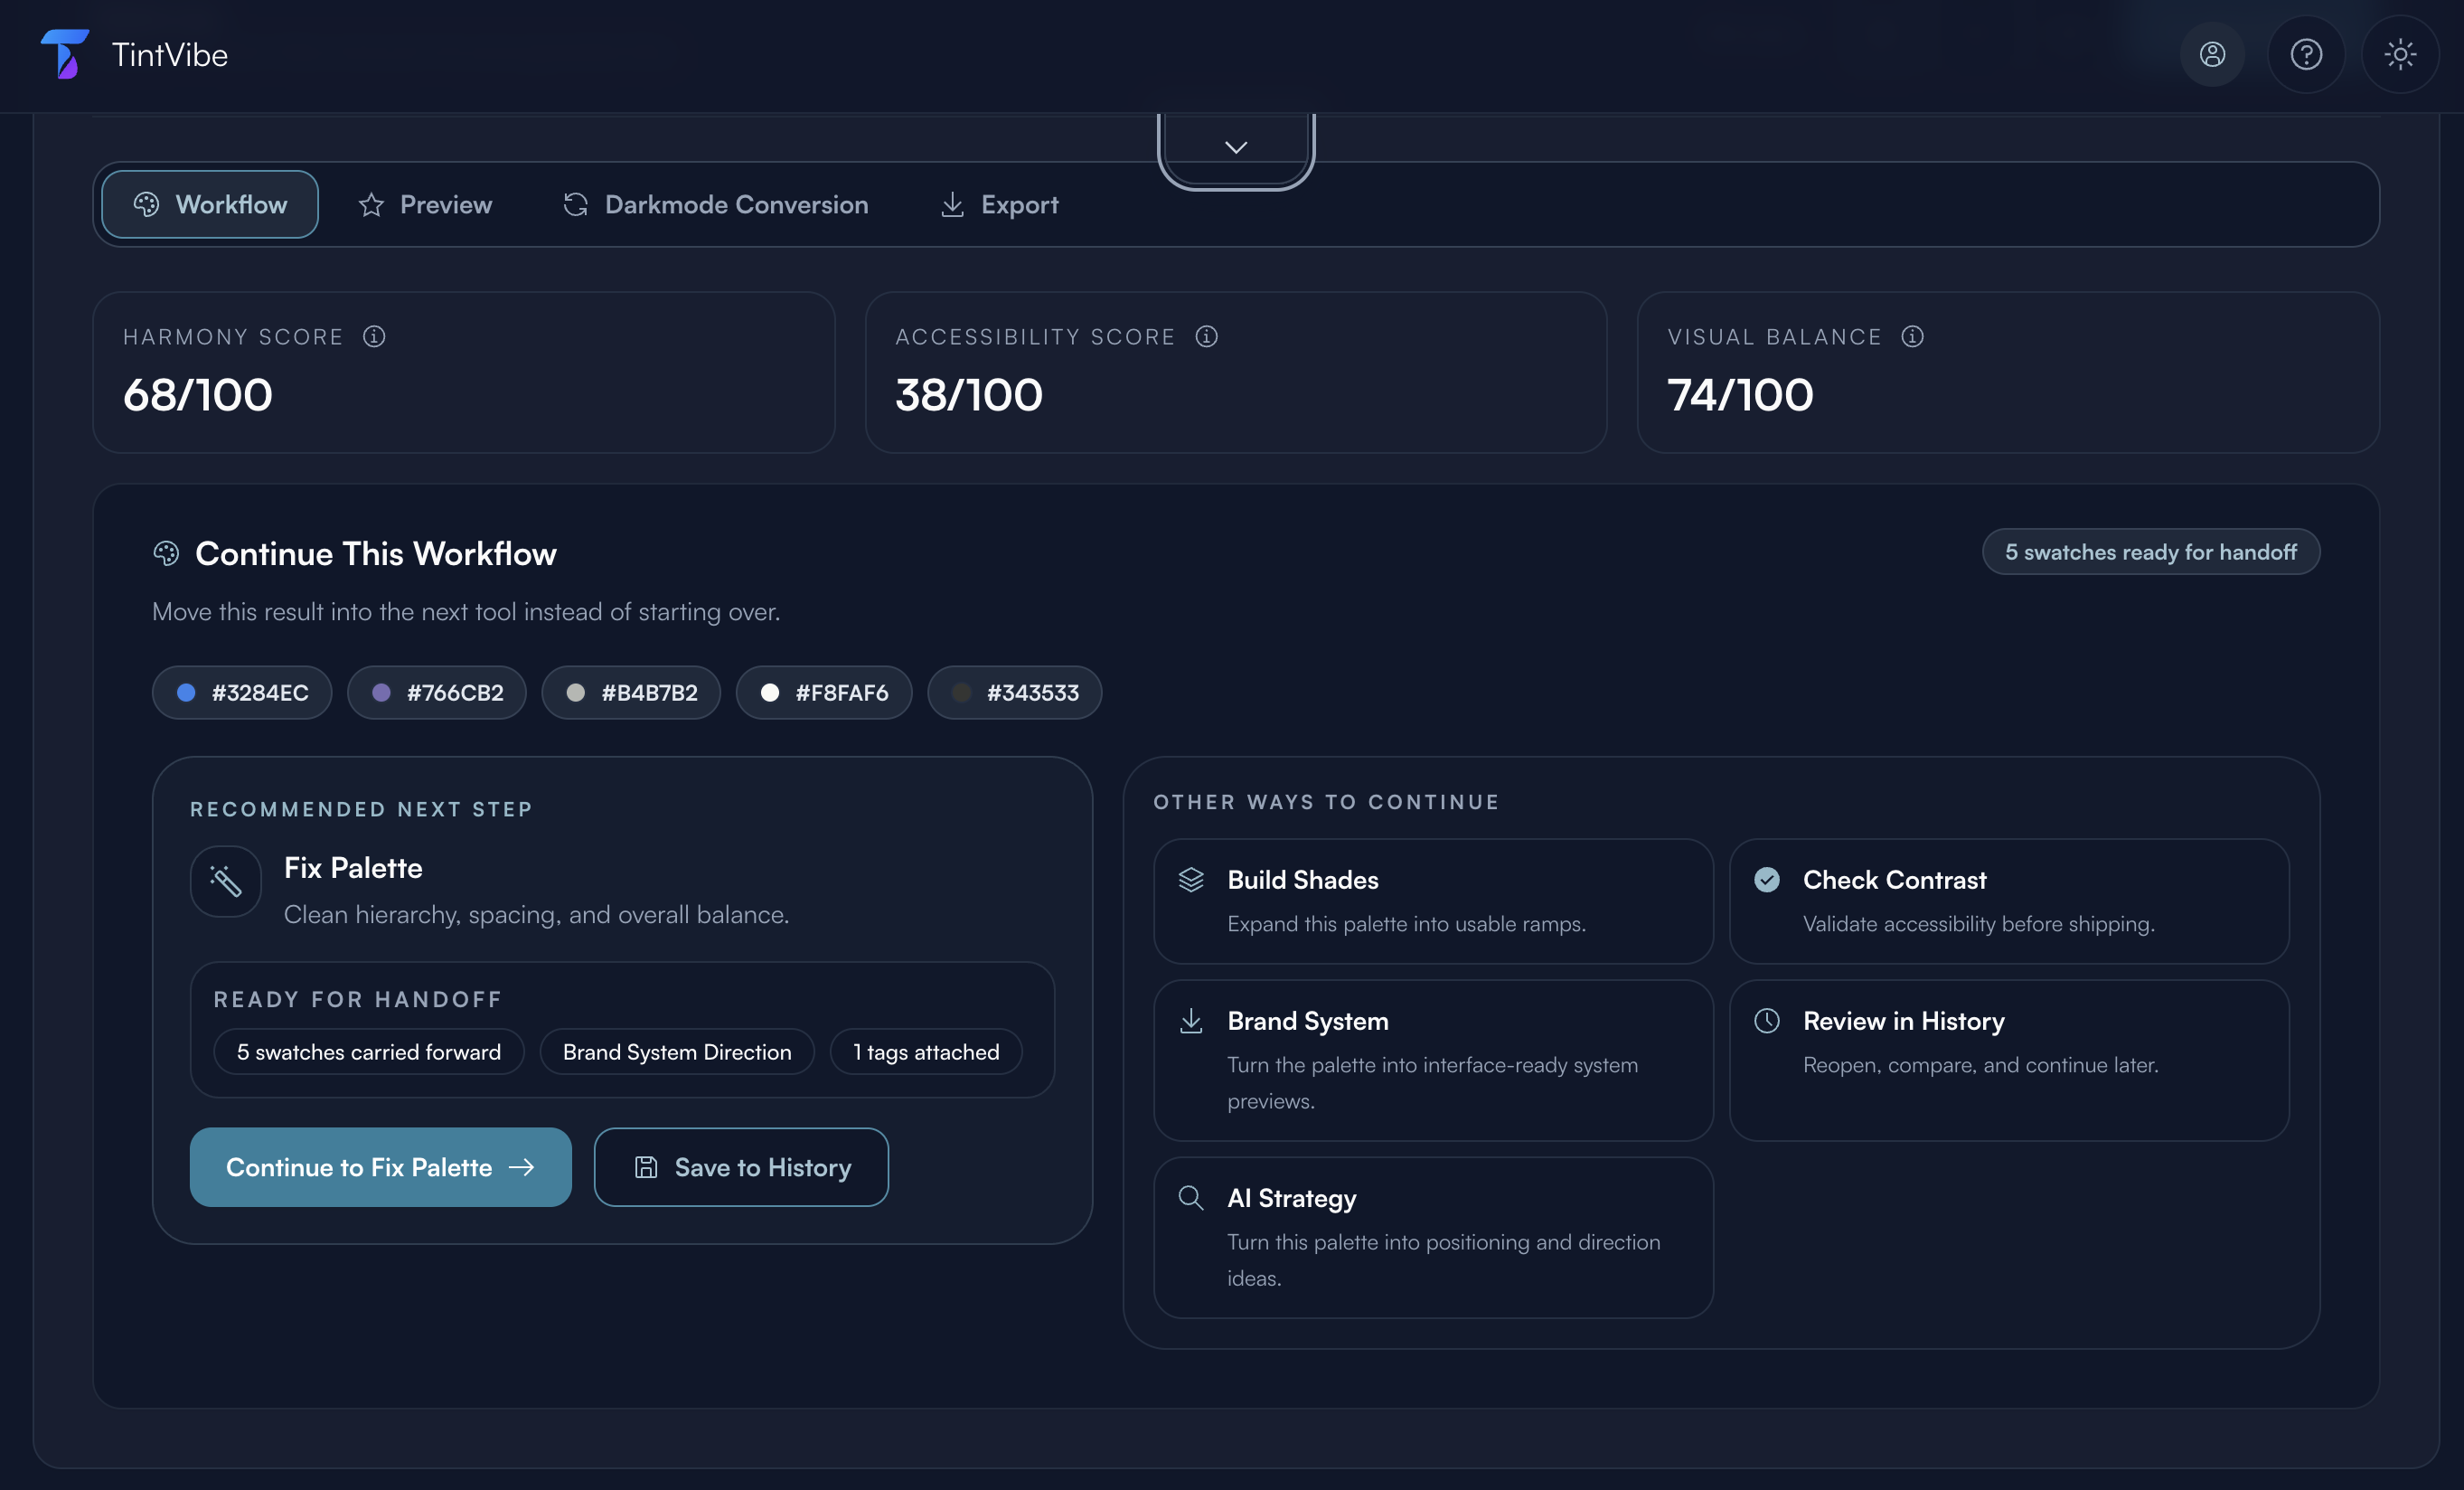This screenshot has height=1490, width=2464.
Task: Switch to the Preview tab
Action: point(425,204)
